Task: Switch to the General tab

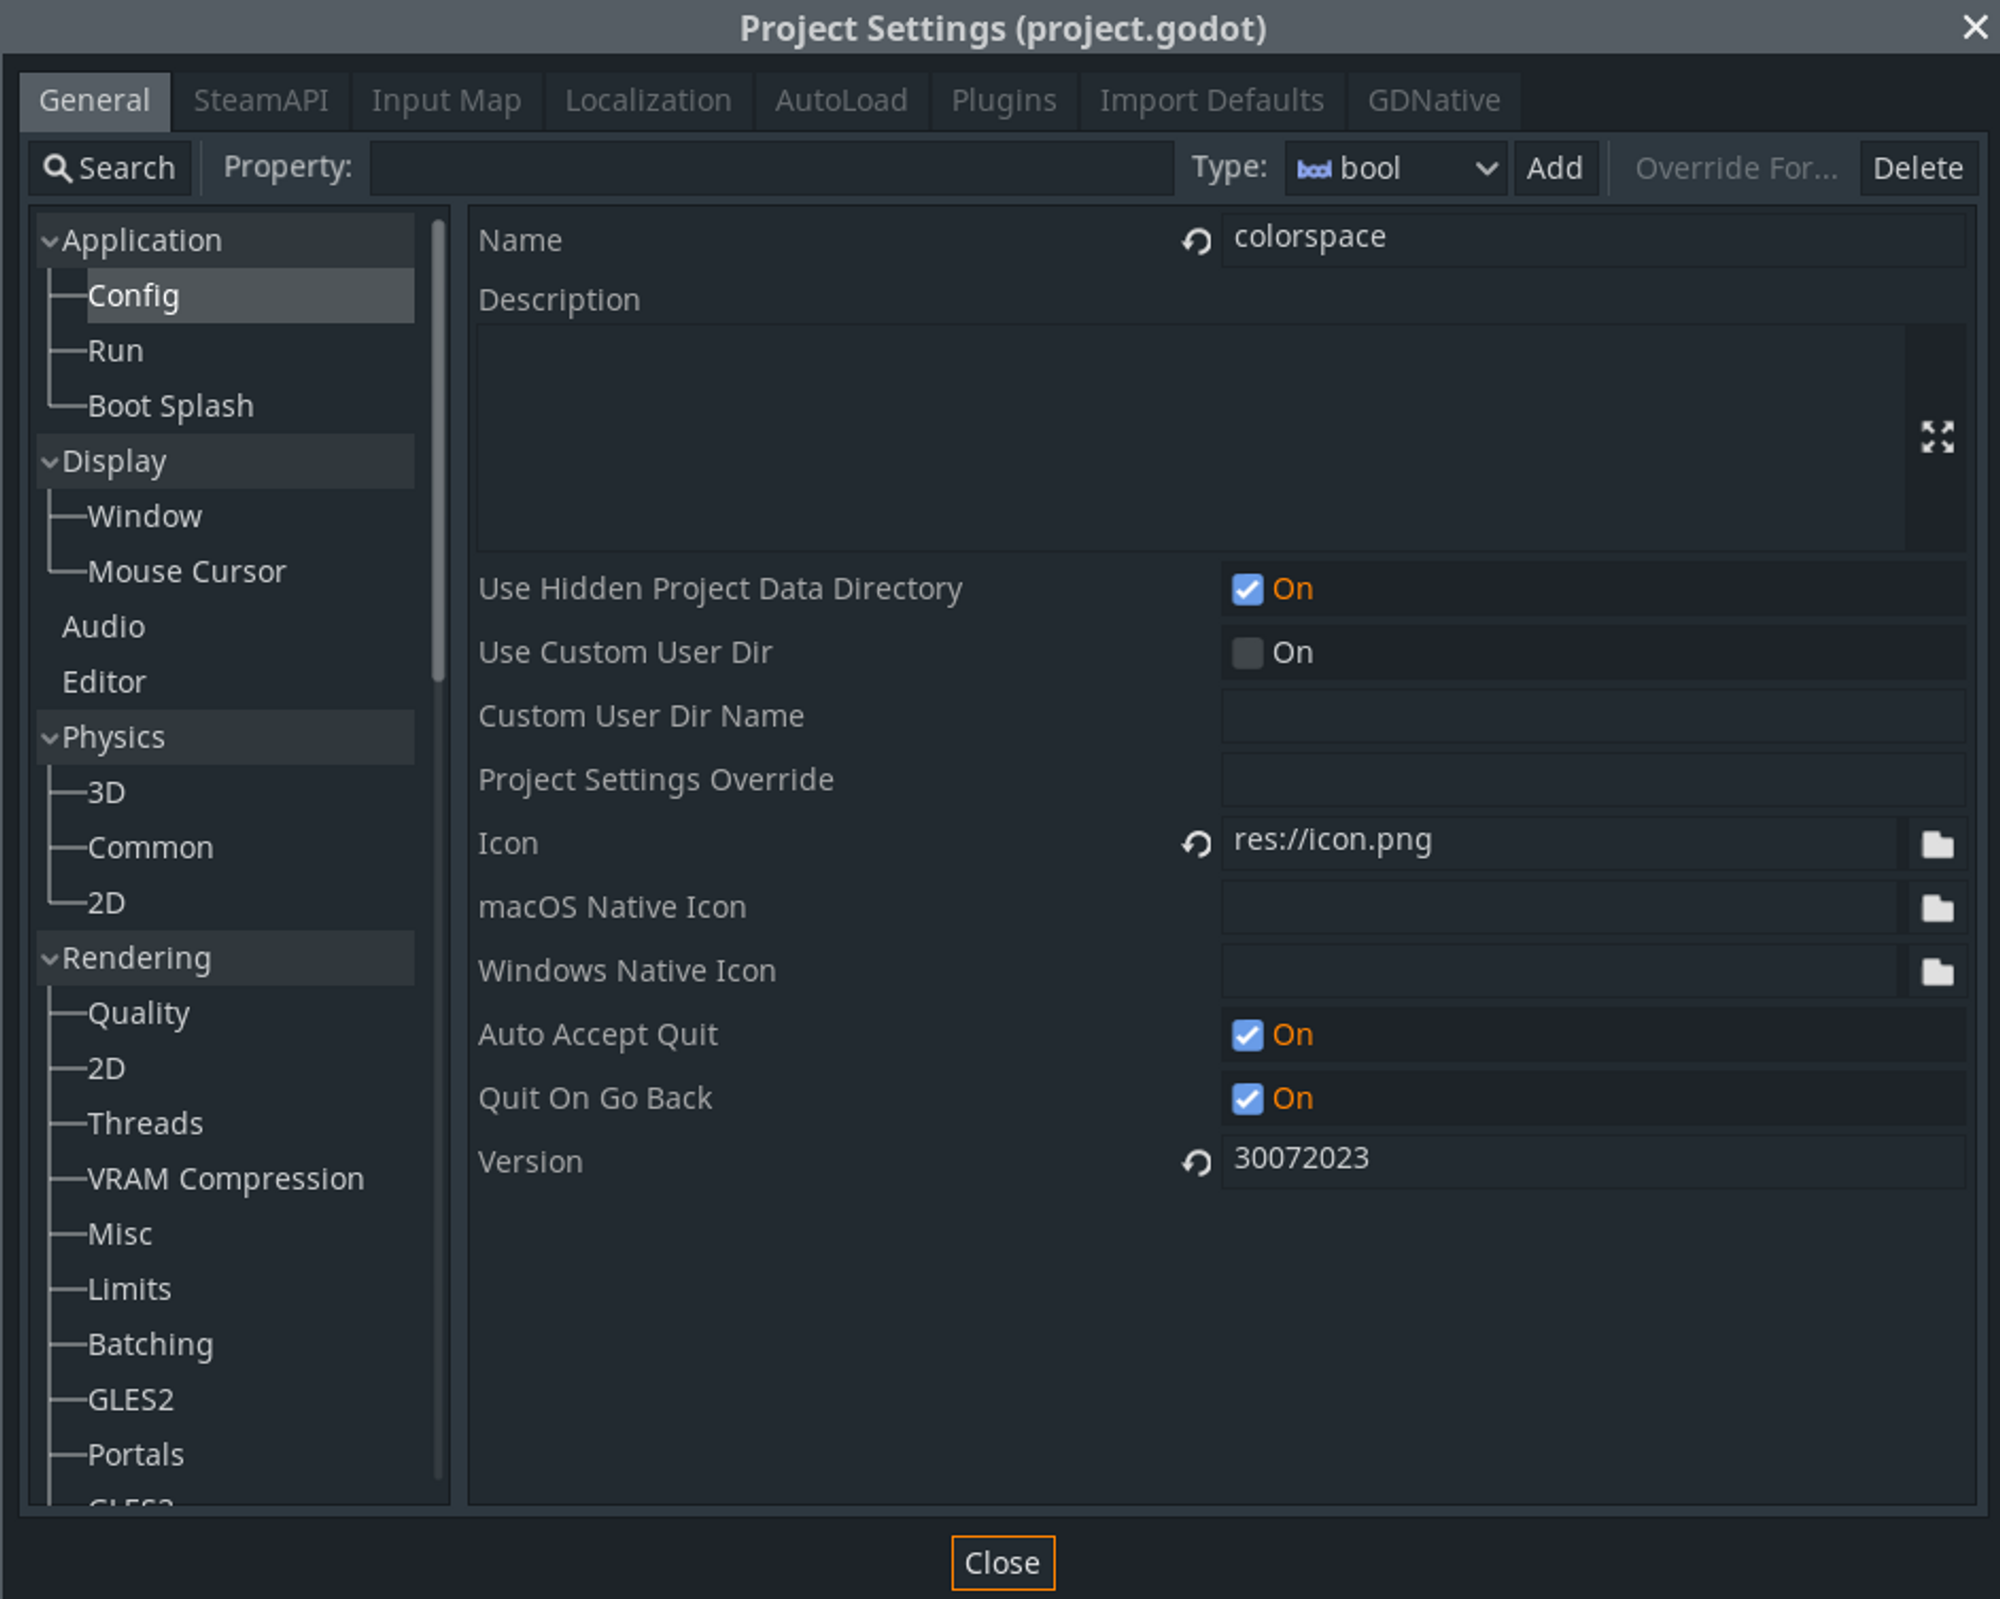Action: [95, 101]
